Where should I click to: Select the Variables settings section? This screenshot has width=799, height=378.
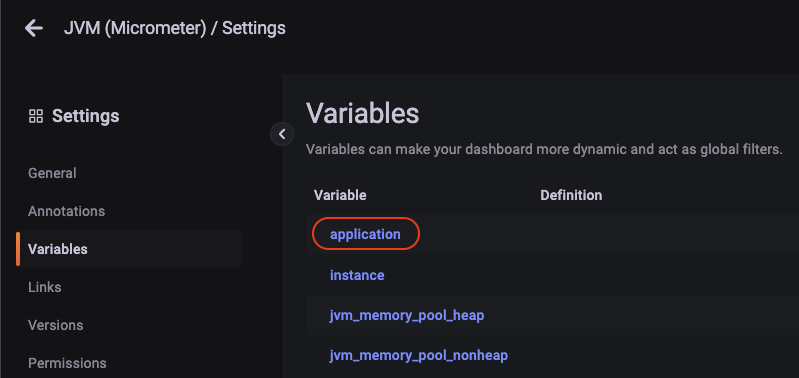tap(129, 249)
